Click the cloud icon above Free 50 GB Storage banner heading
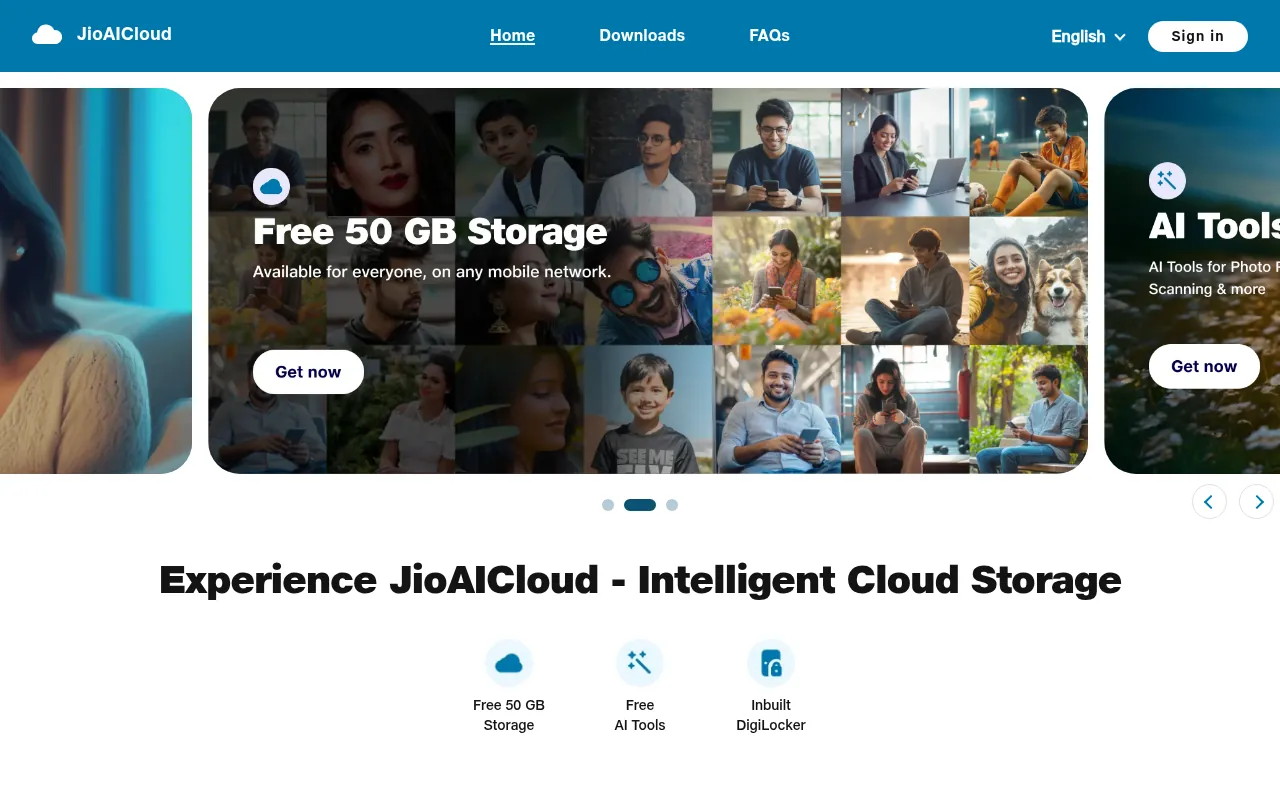1280x800 pixels. click(x=271, y=186)
